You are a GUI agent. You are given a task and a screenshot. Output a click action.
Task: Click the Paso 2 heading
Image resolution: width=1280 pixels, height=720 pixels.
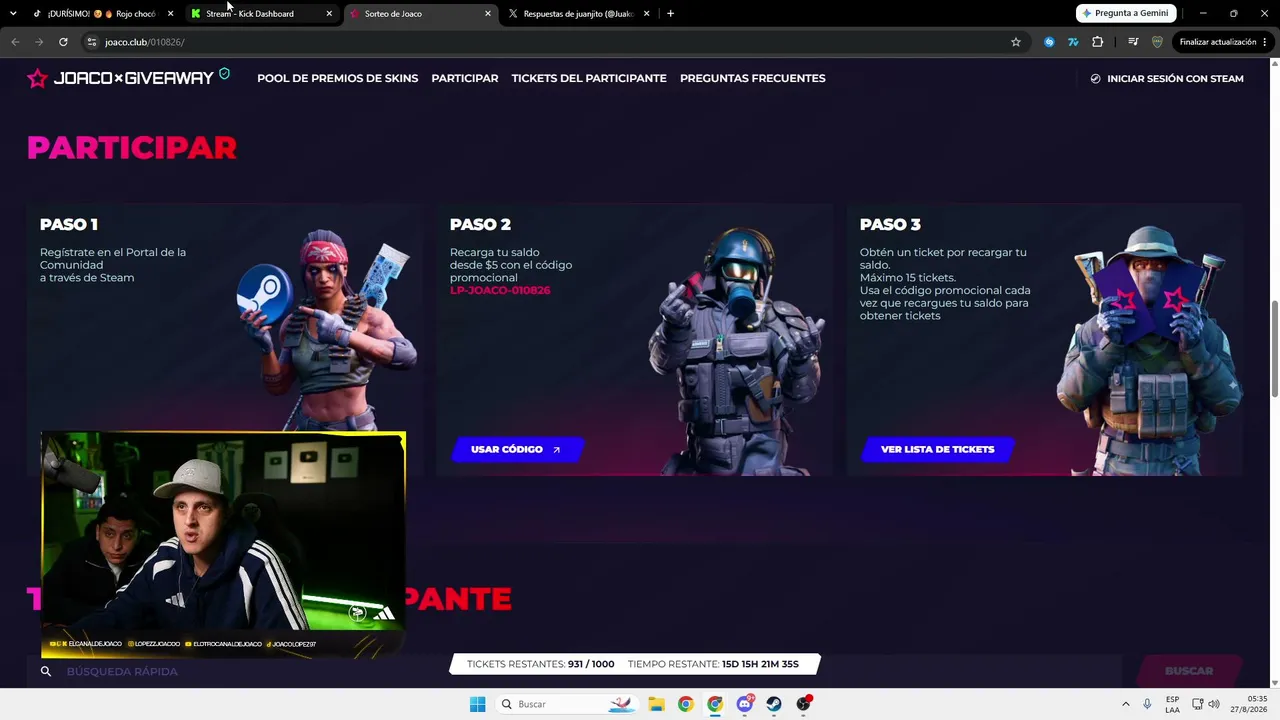tap(480, 225)
